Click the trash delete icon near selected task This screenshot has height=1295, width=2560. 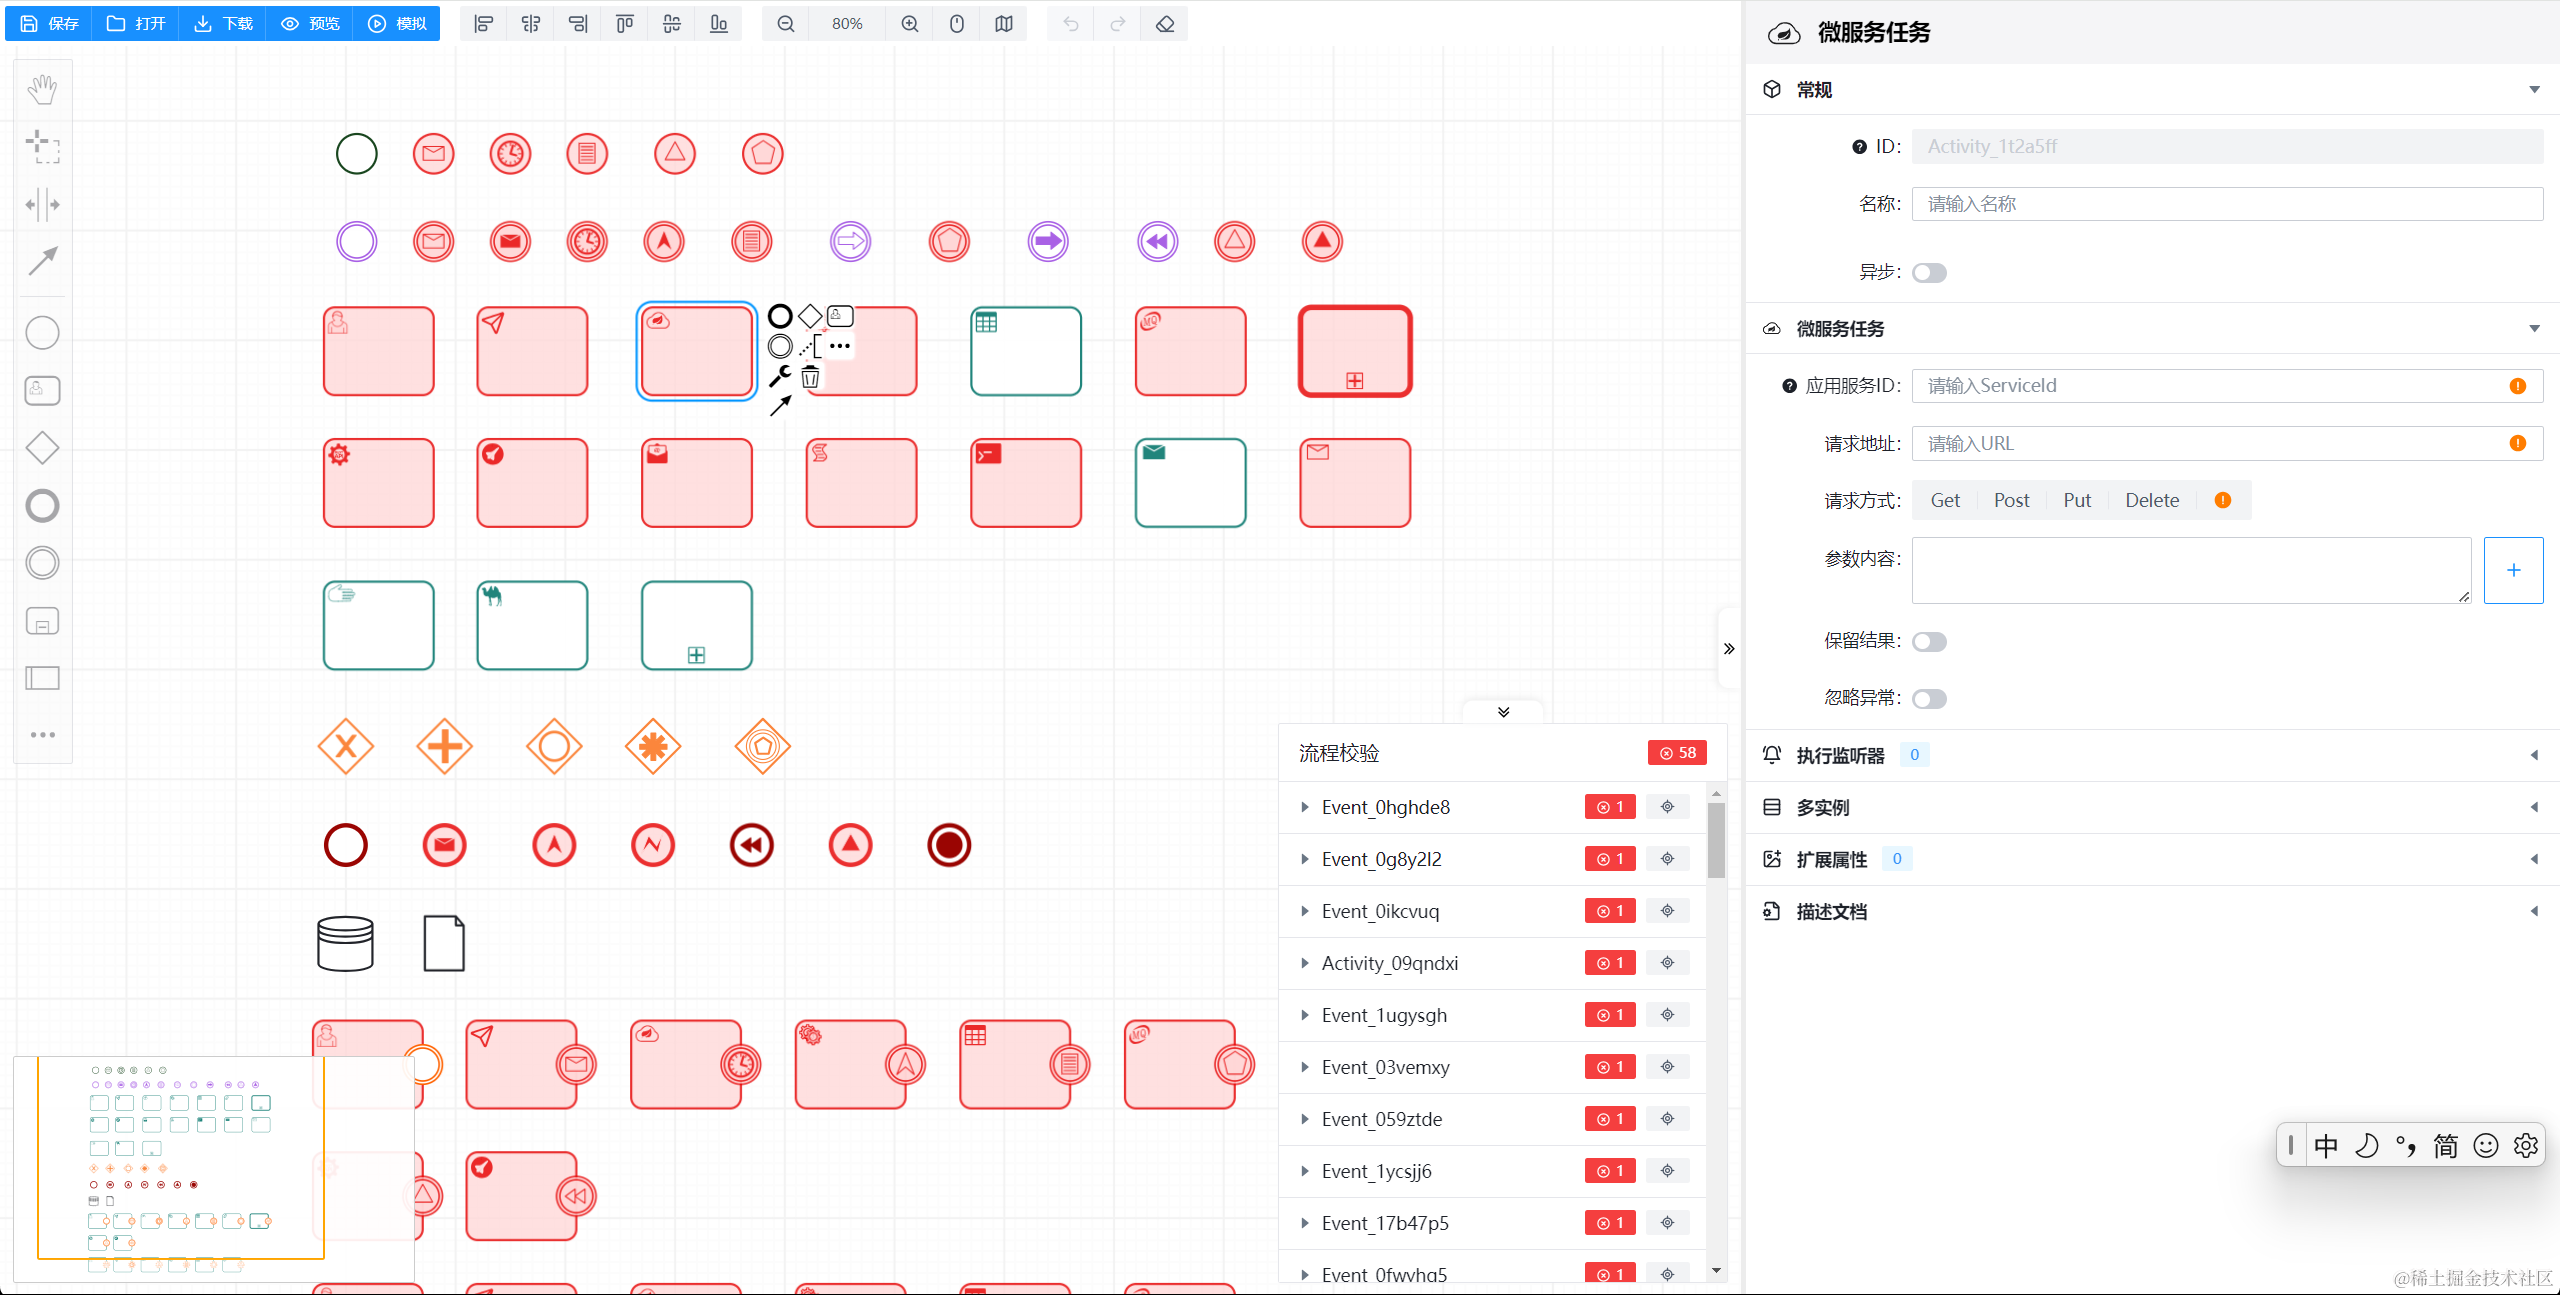point(810,378)
